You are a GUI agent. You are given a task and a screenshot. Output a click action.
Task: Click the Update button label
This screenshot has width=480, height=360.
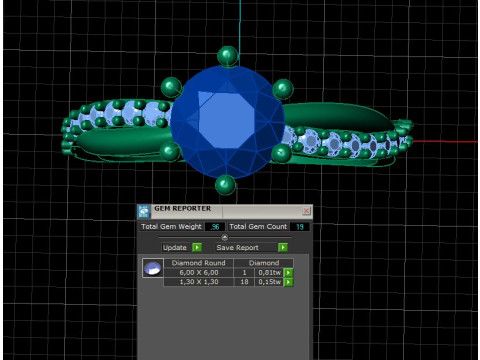click(175, 247)
